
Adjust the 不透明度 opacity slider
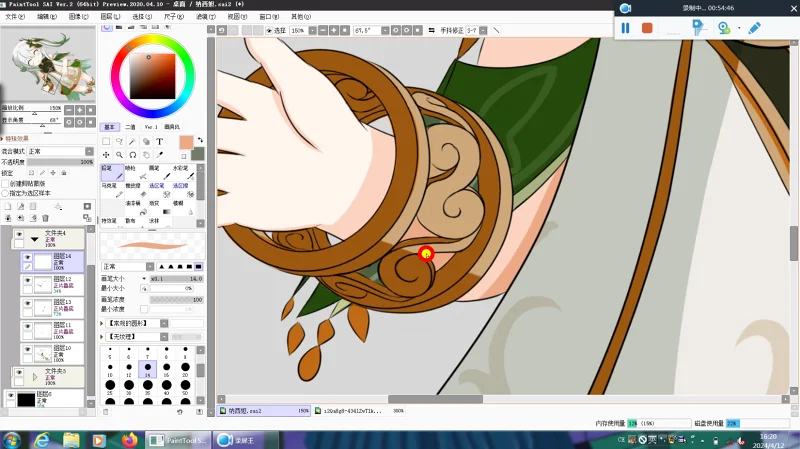pyautogui.click(x=61, y=162)
